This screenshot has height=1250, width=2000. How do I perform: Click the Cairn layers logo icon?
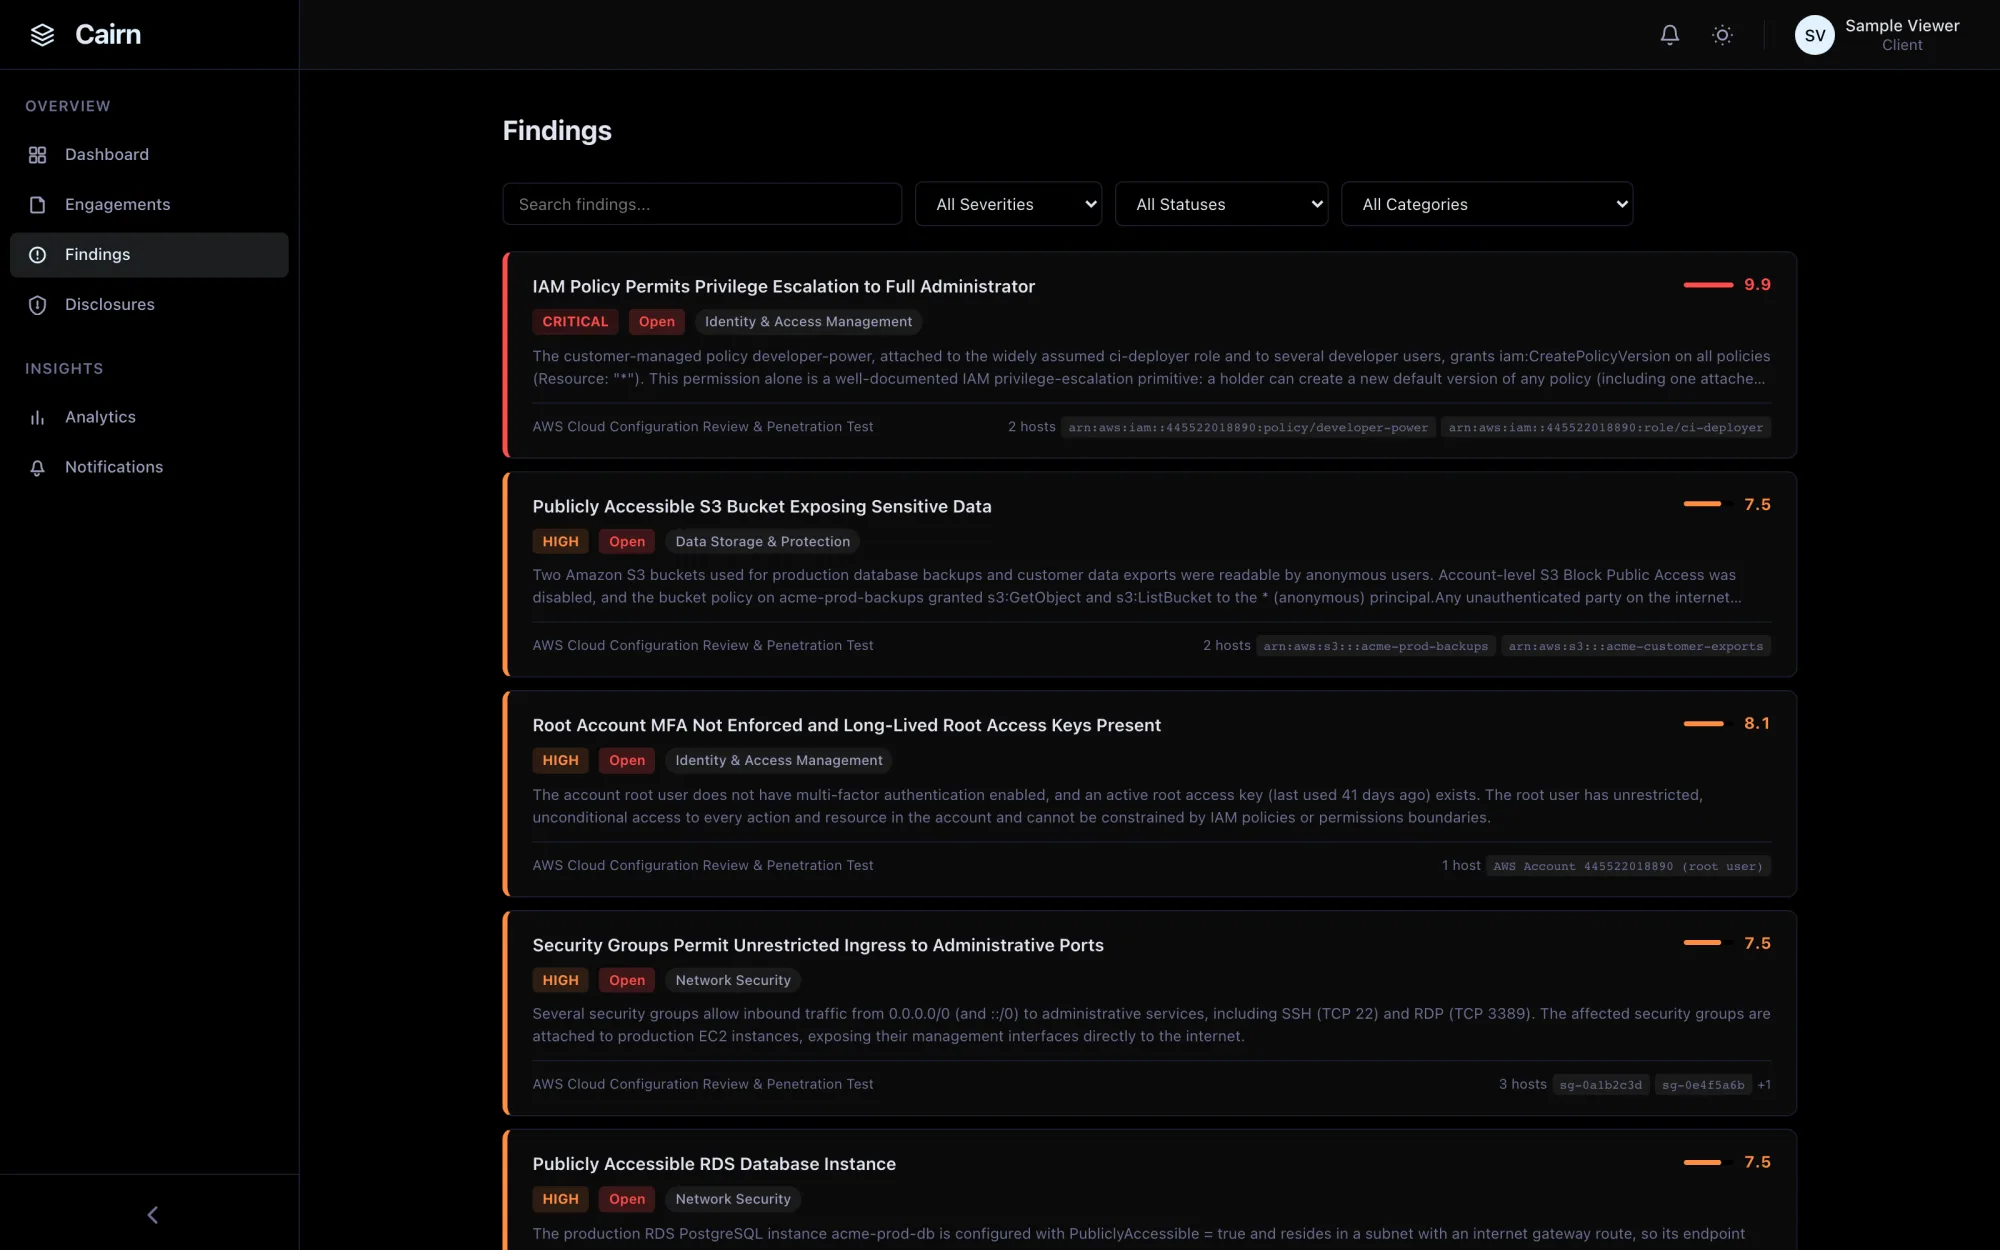click(x=42, y=35)
